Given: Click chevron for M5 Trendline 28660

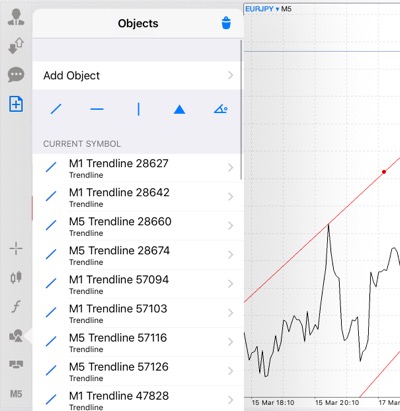Looking at the screenshot, I should point(230,226).
